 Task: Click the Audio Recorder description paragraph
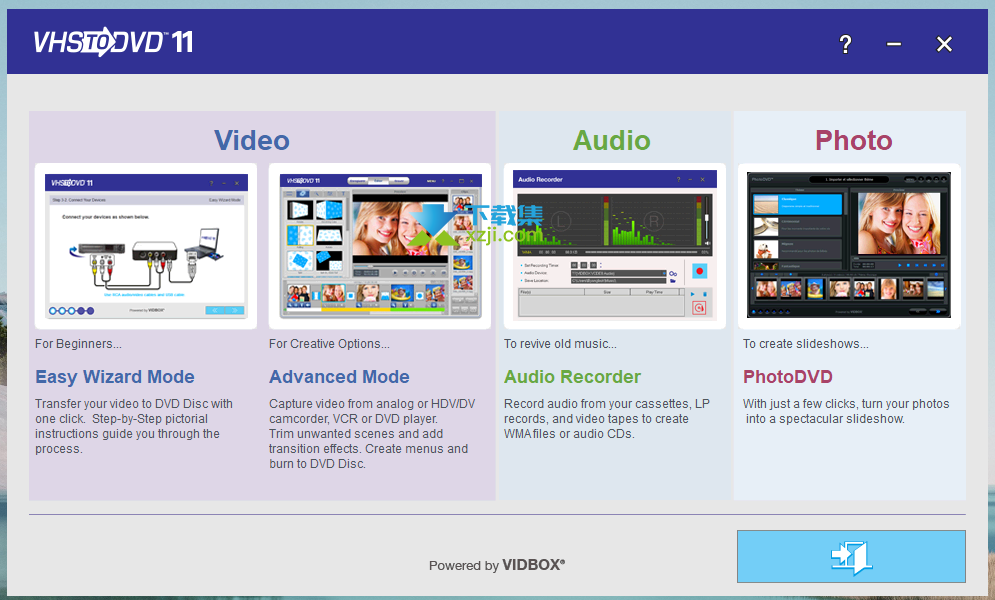click(x=607, y=419)
